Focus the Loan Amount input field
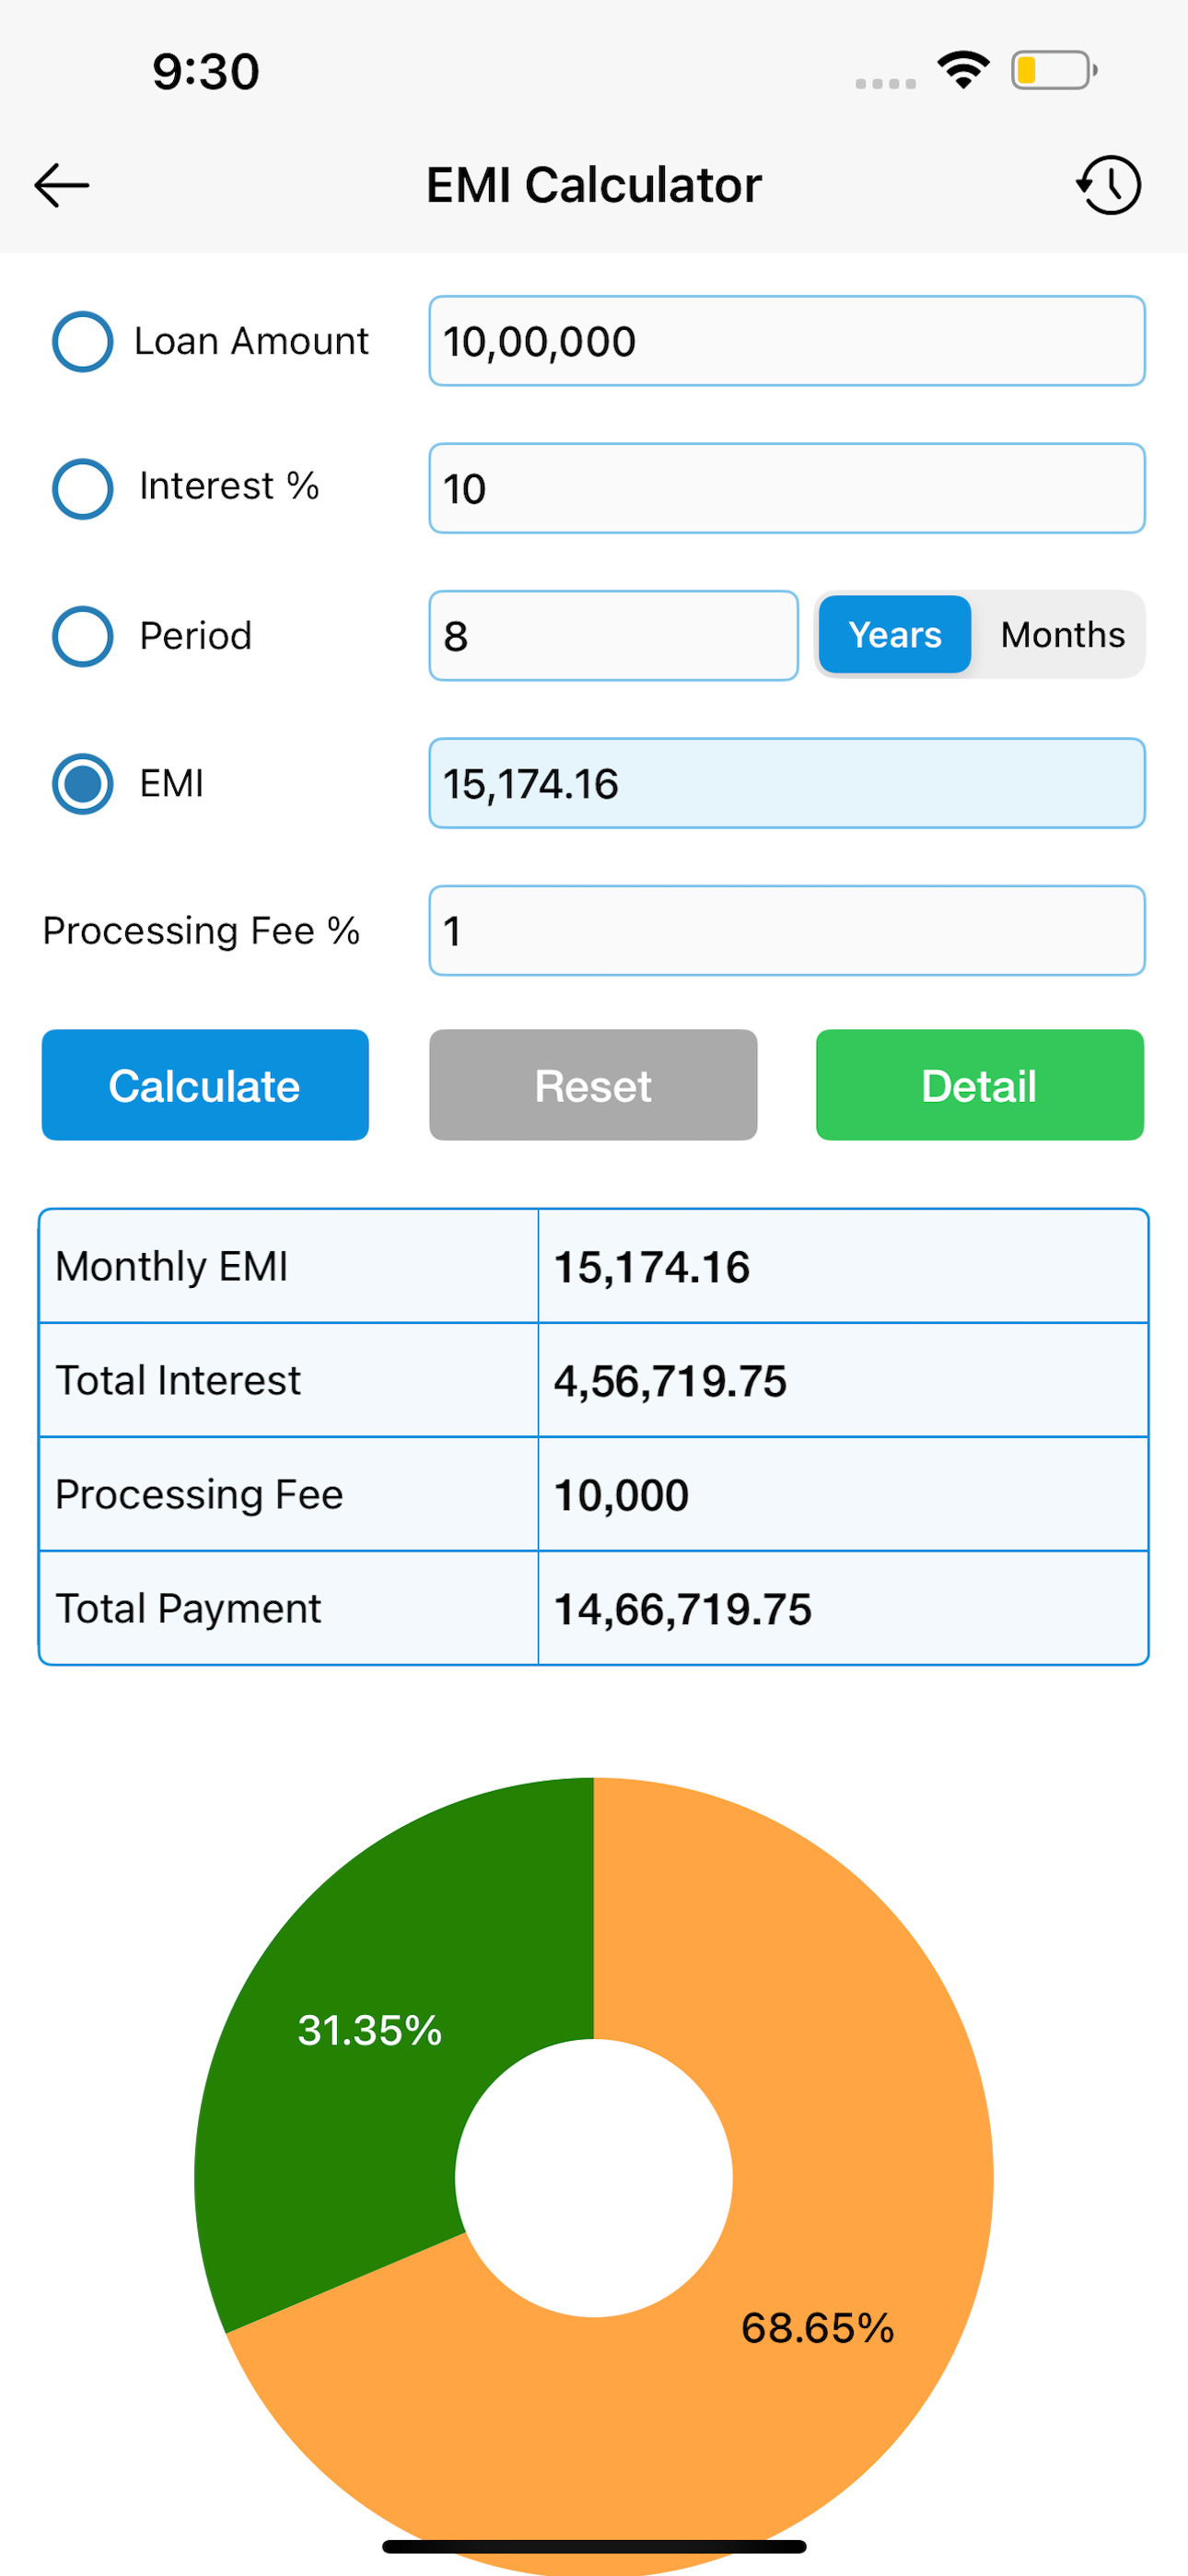The height and width of the screenshot is (2576, 1188). coord(787,341)
